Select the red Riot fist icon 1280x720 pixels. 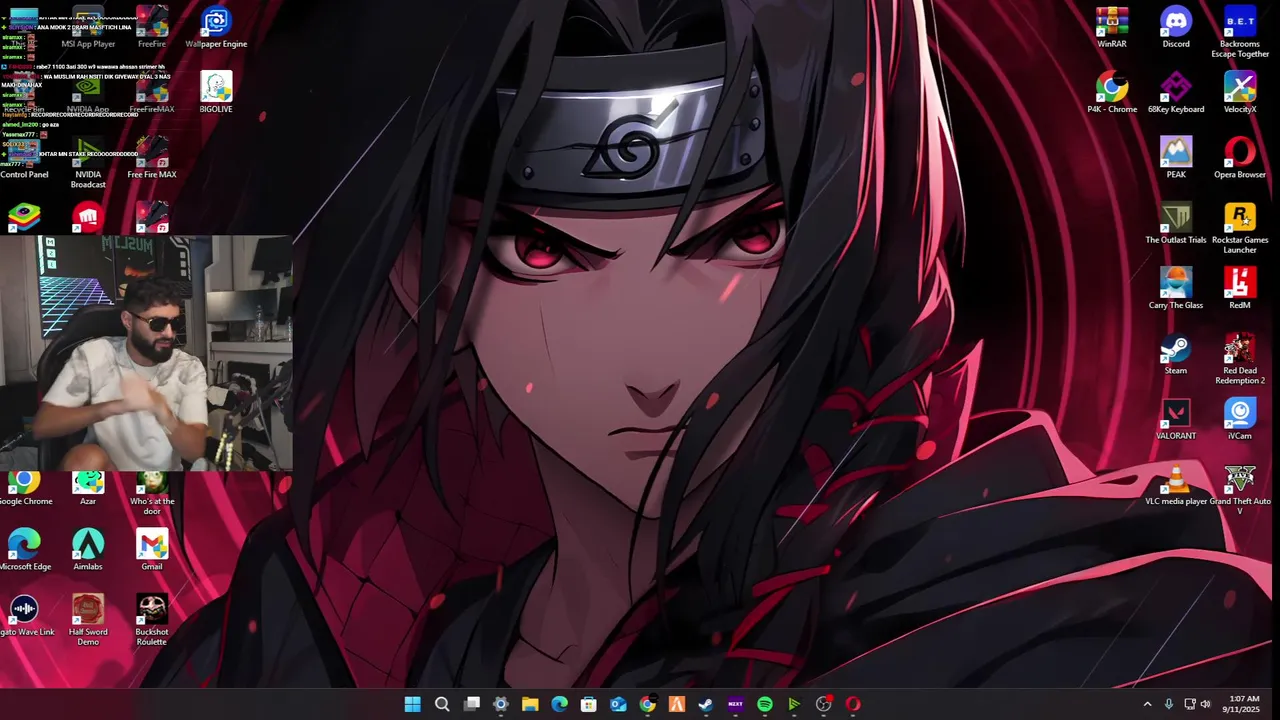point(88,217)
